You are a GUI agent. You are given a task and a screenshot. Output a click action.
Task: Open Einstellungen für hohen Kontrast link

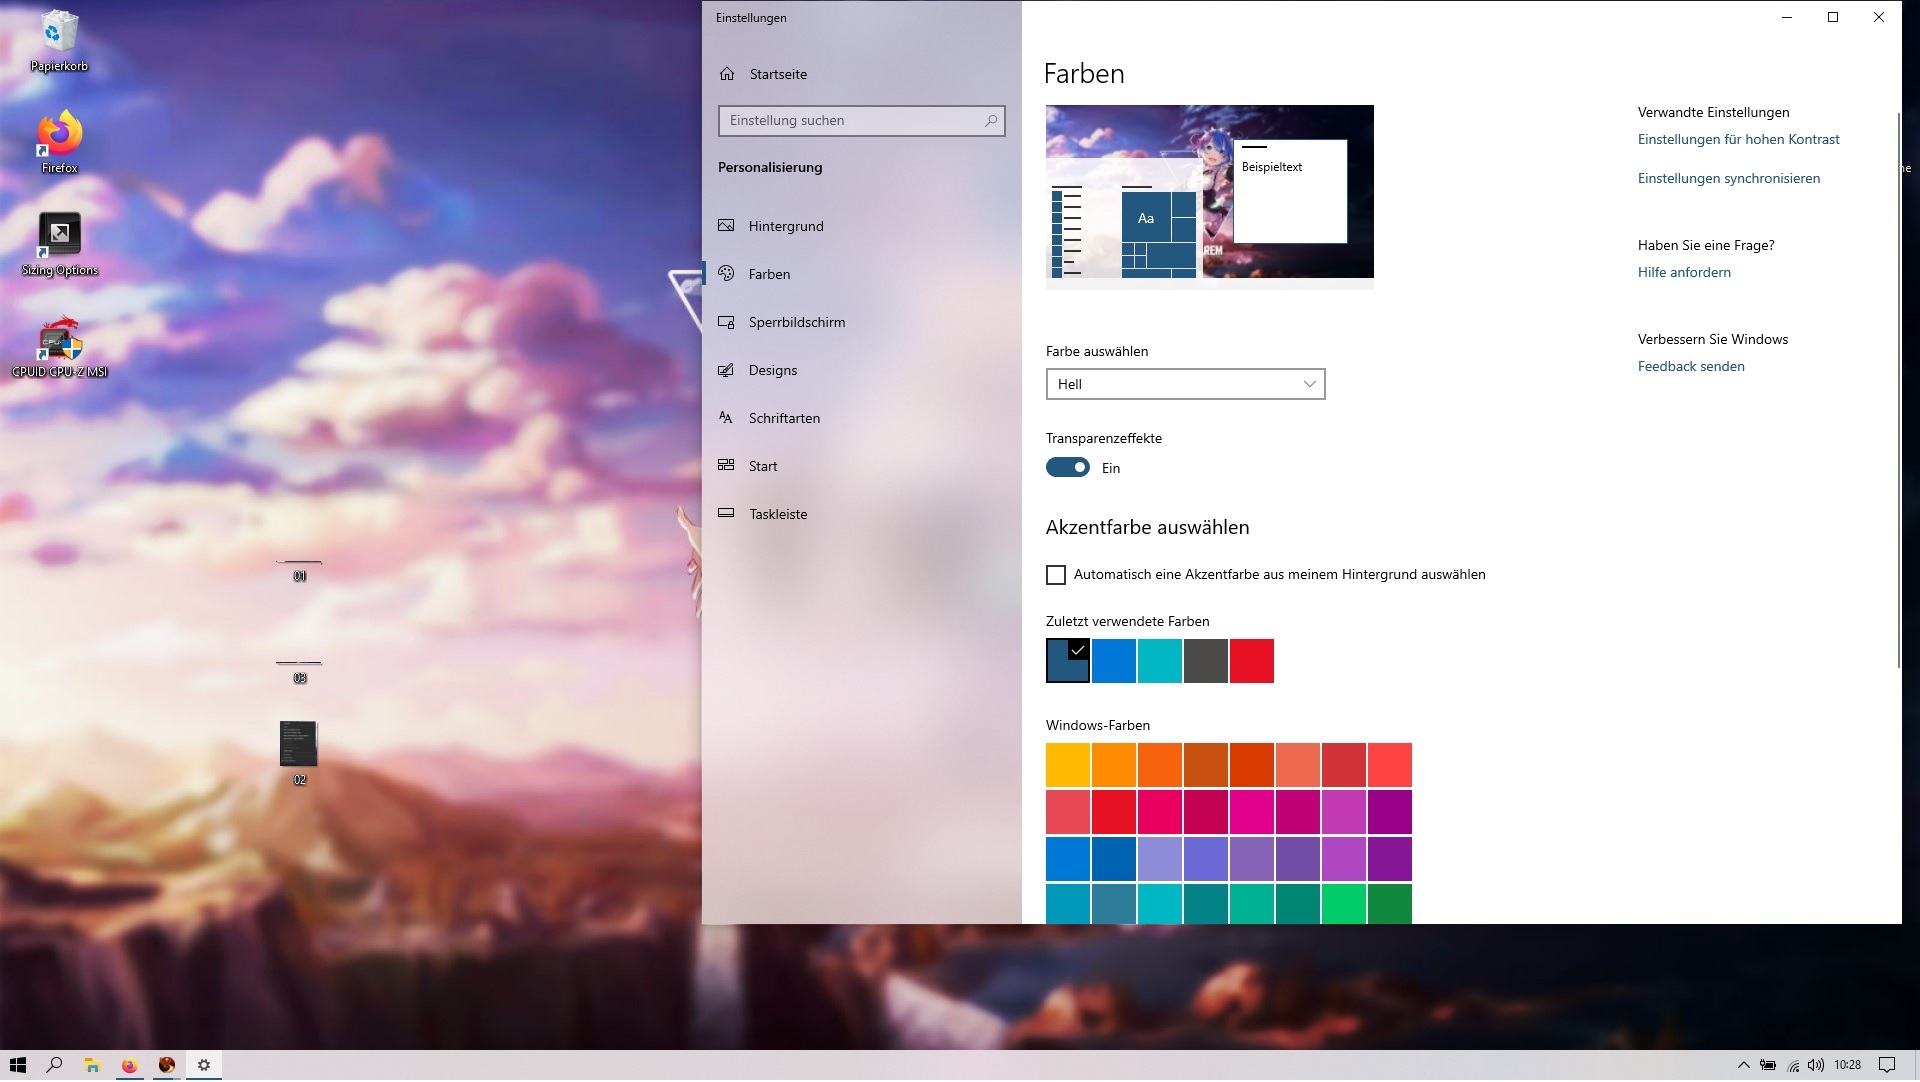point(1738,139)
